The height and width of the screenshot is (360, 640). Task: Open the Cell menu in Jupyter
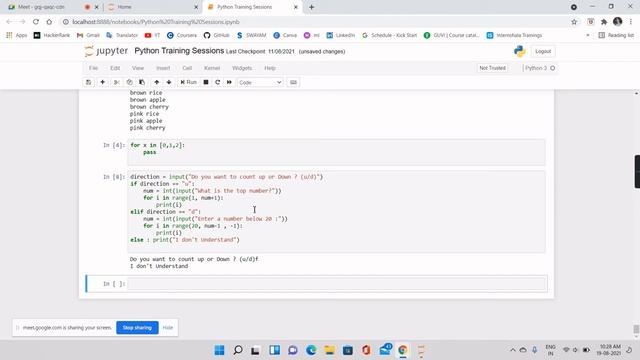[187, 68]
